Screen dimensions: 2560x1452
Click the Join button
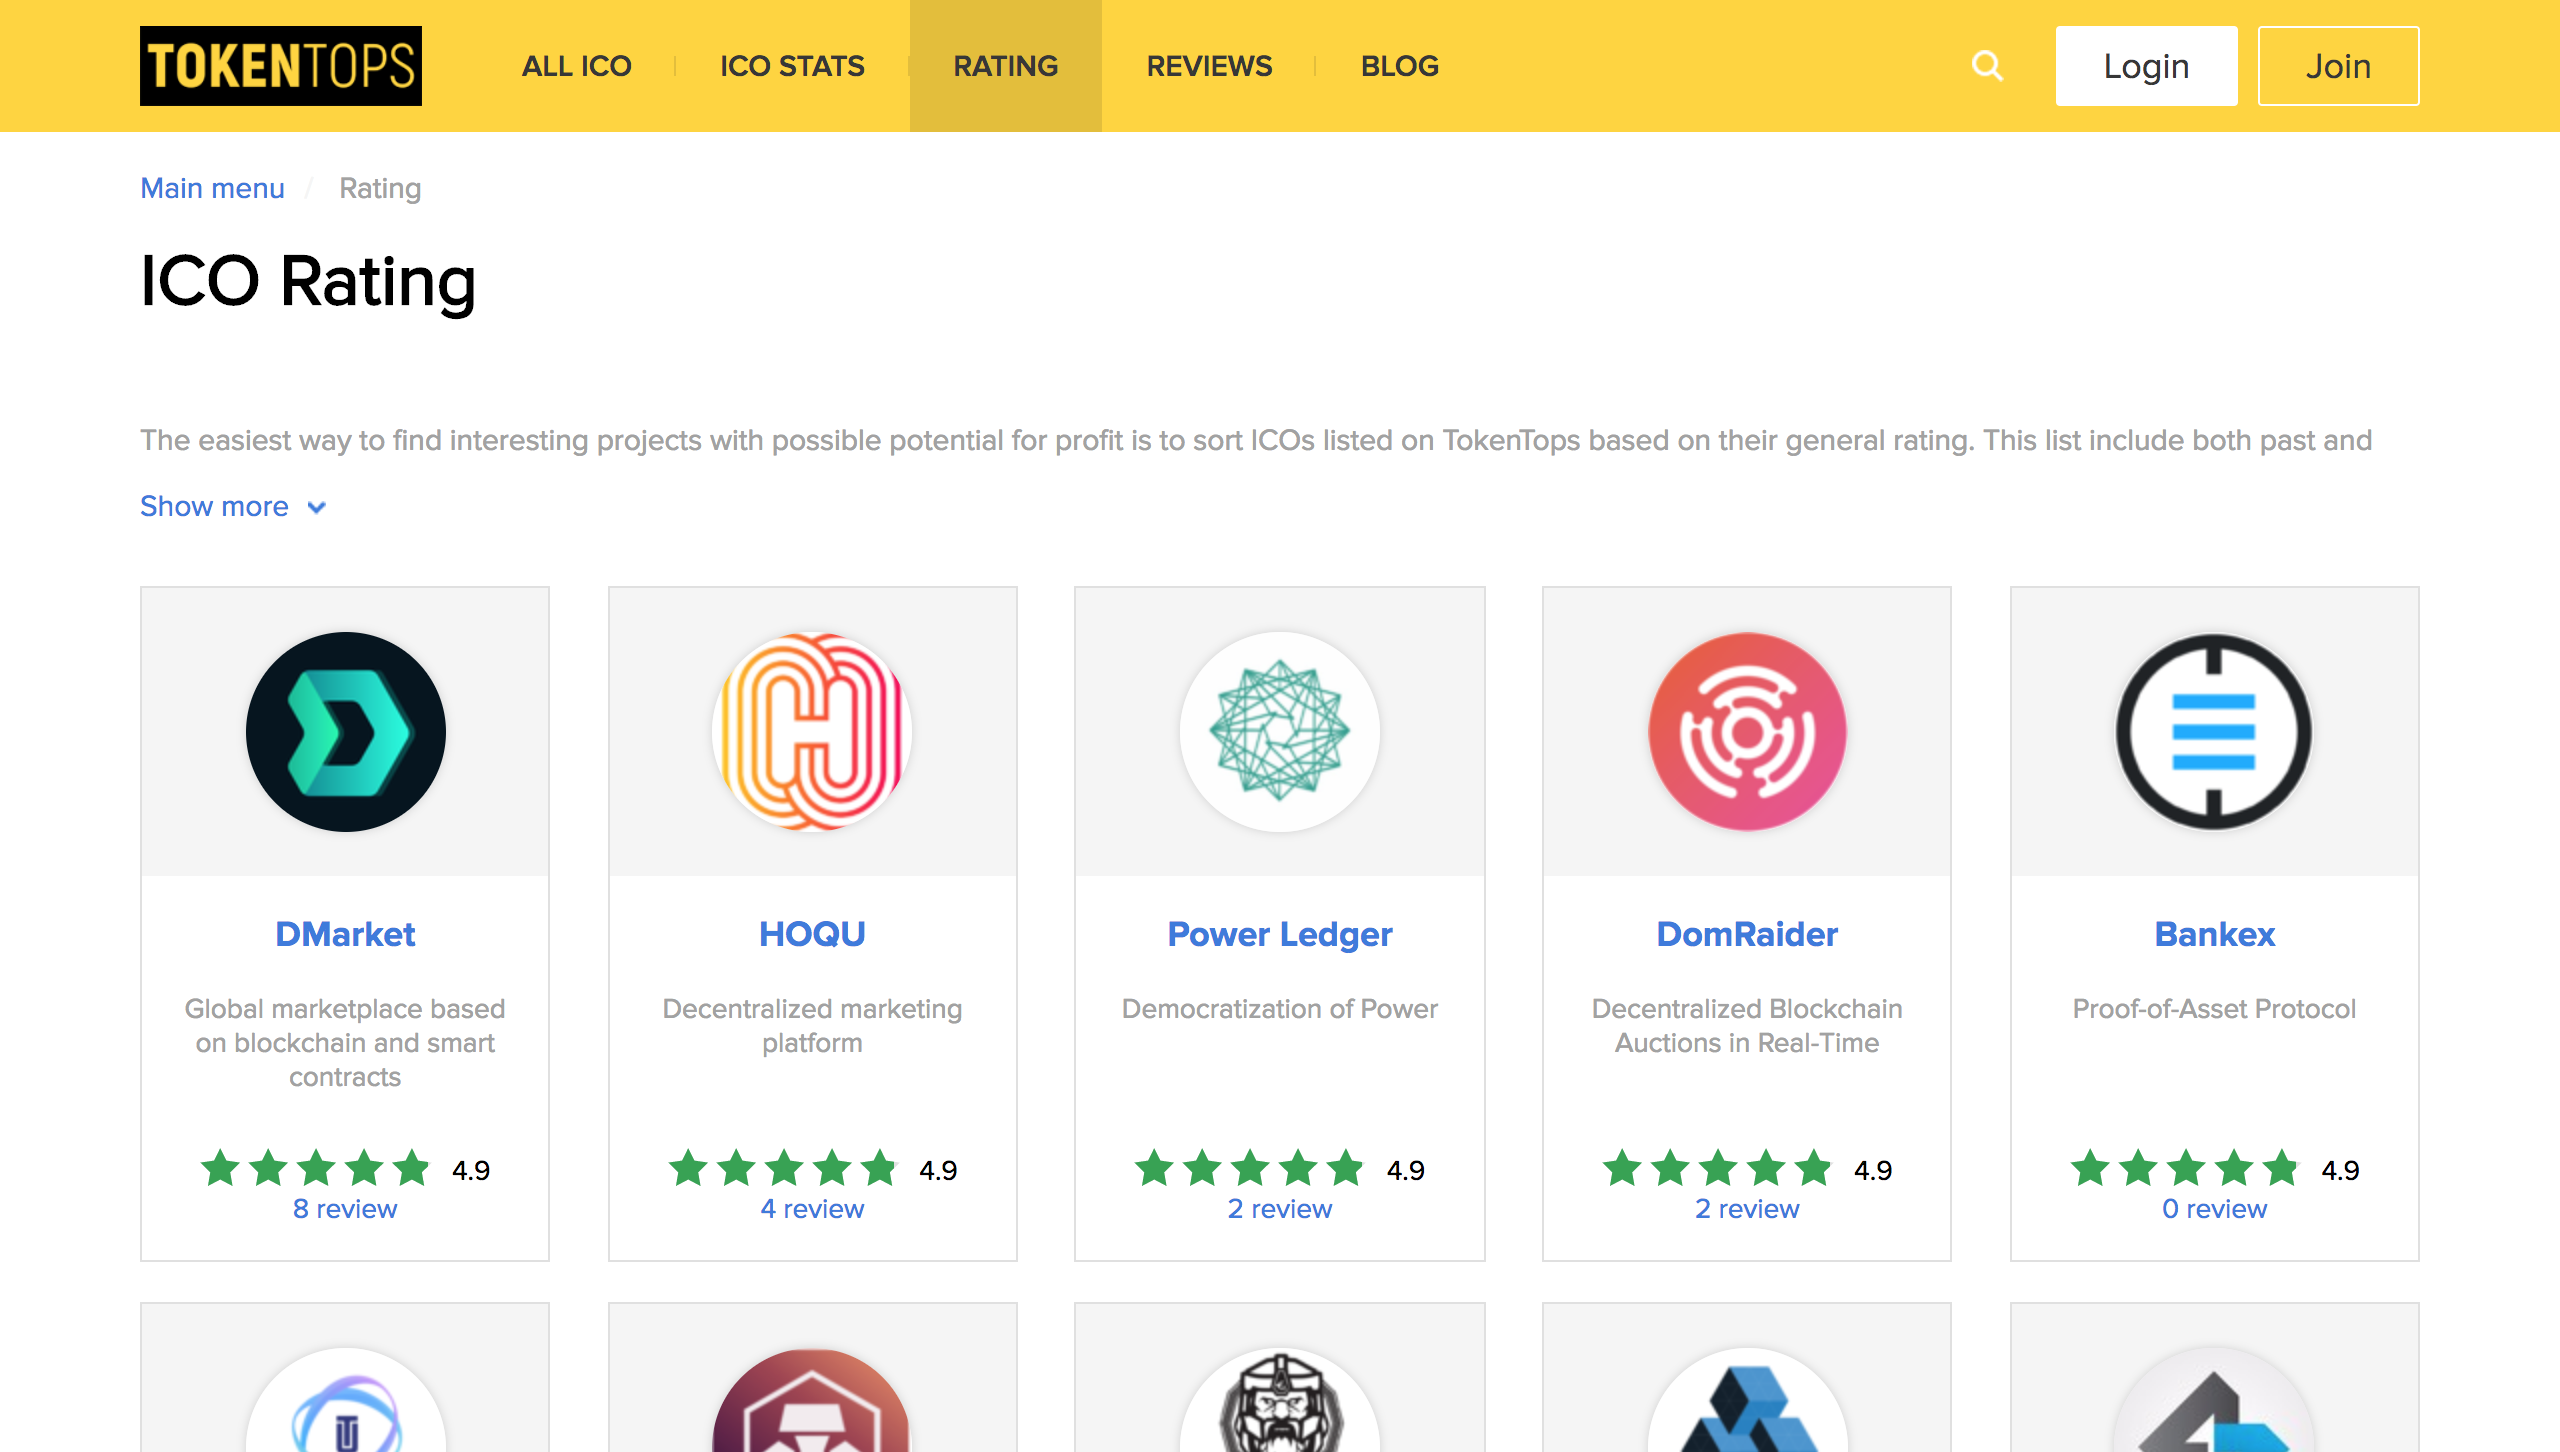click(x=2338, y=66)
